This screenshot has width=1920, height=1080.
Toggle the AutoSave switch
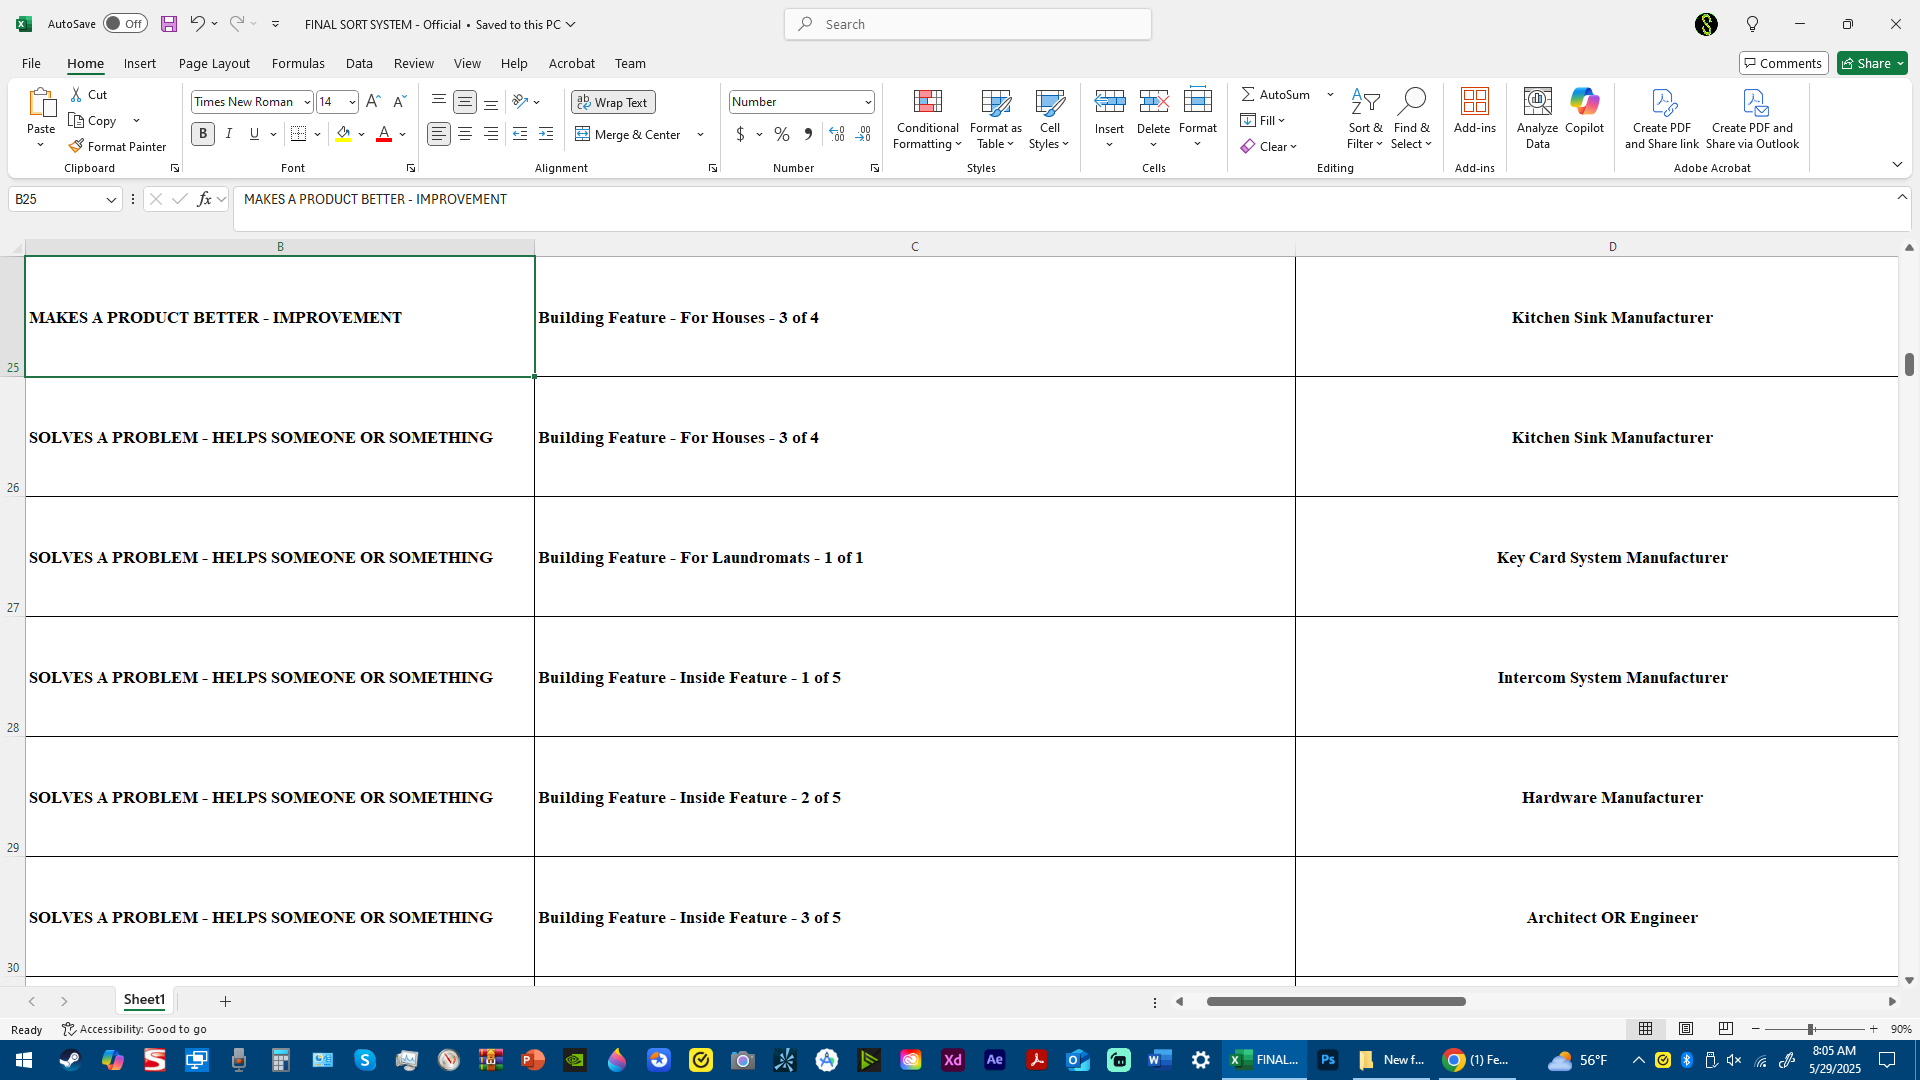point(125,24)
